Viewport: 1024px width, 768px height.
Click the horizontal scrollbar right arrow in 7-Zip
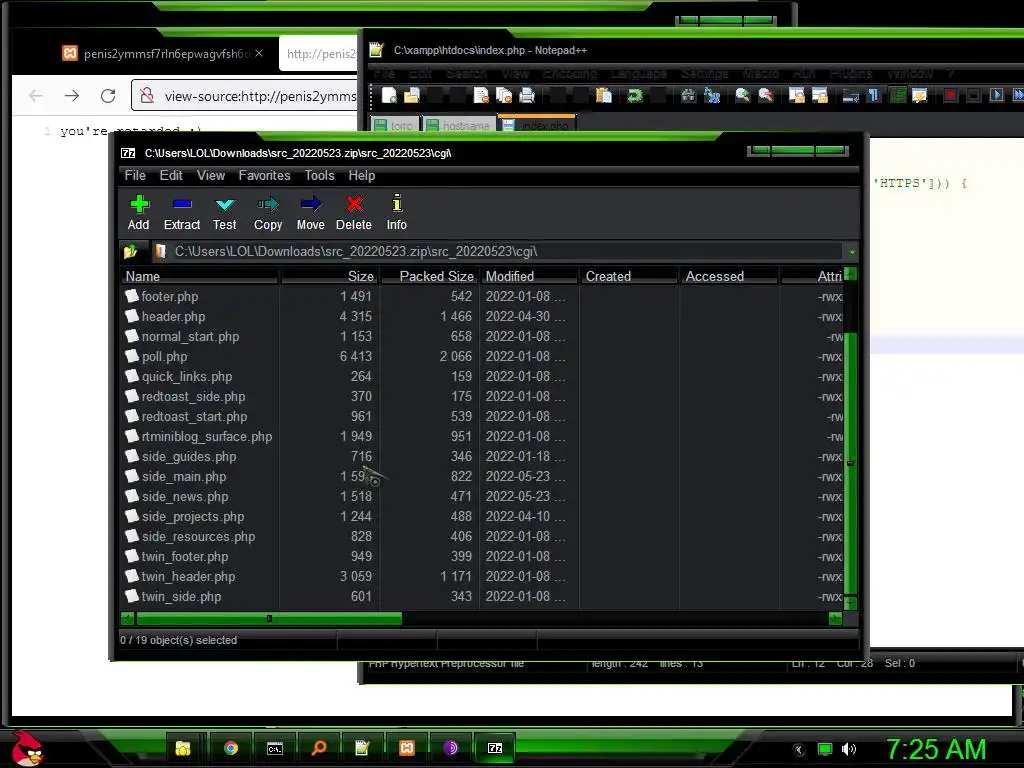tap(835, 618)
